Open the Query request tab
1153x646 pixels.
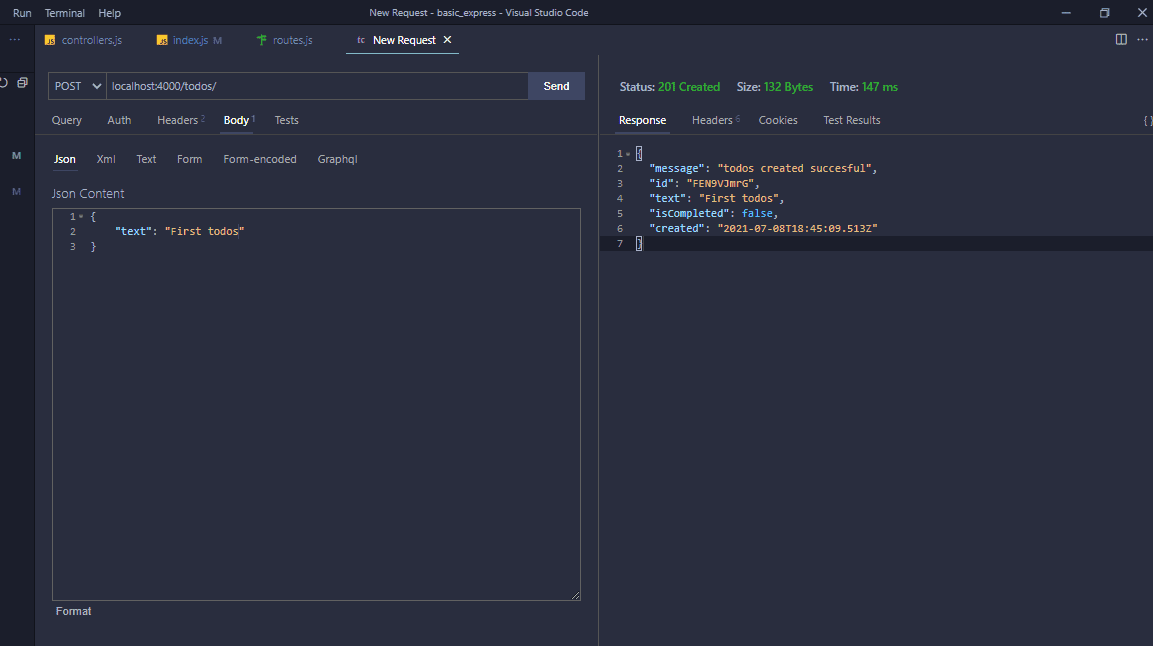coord(67,121)
